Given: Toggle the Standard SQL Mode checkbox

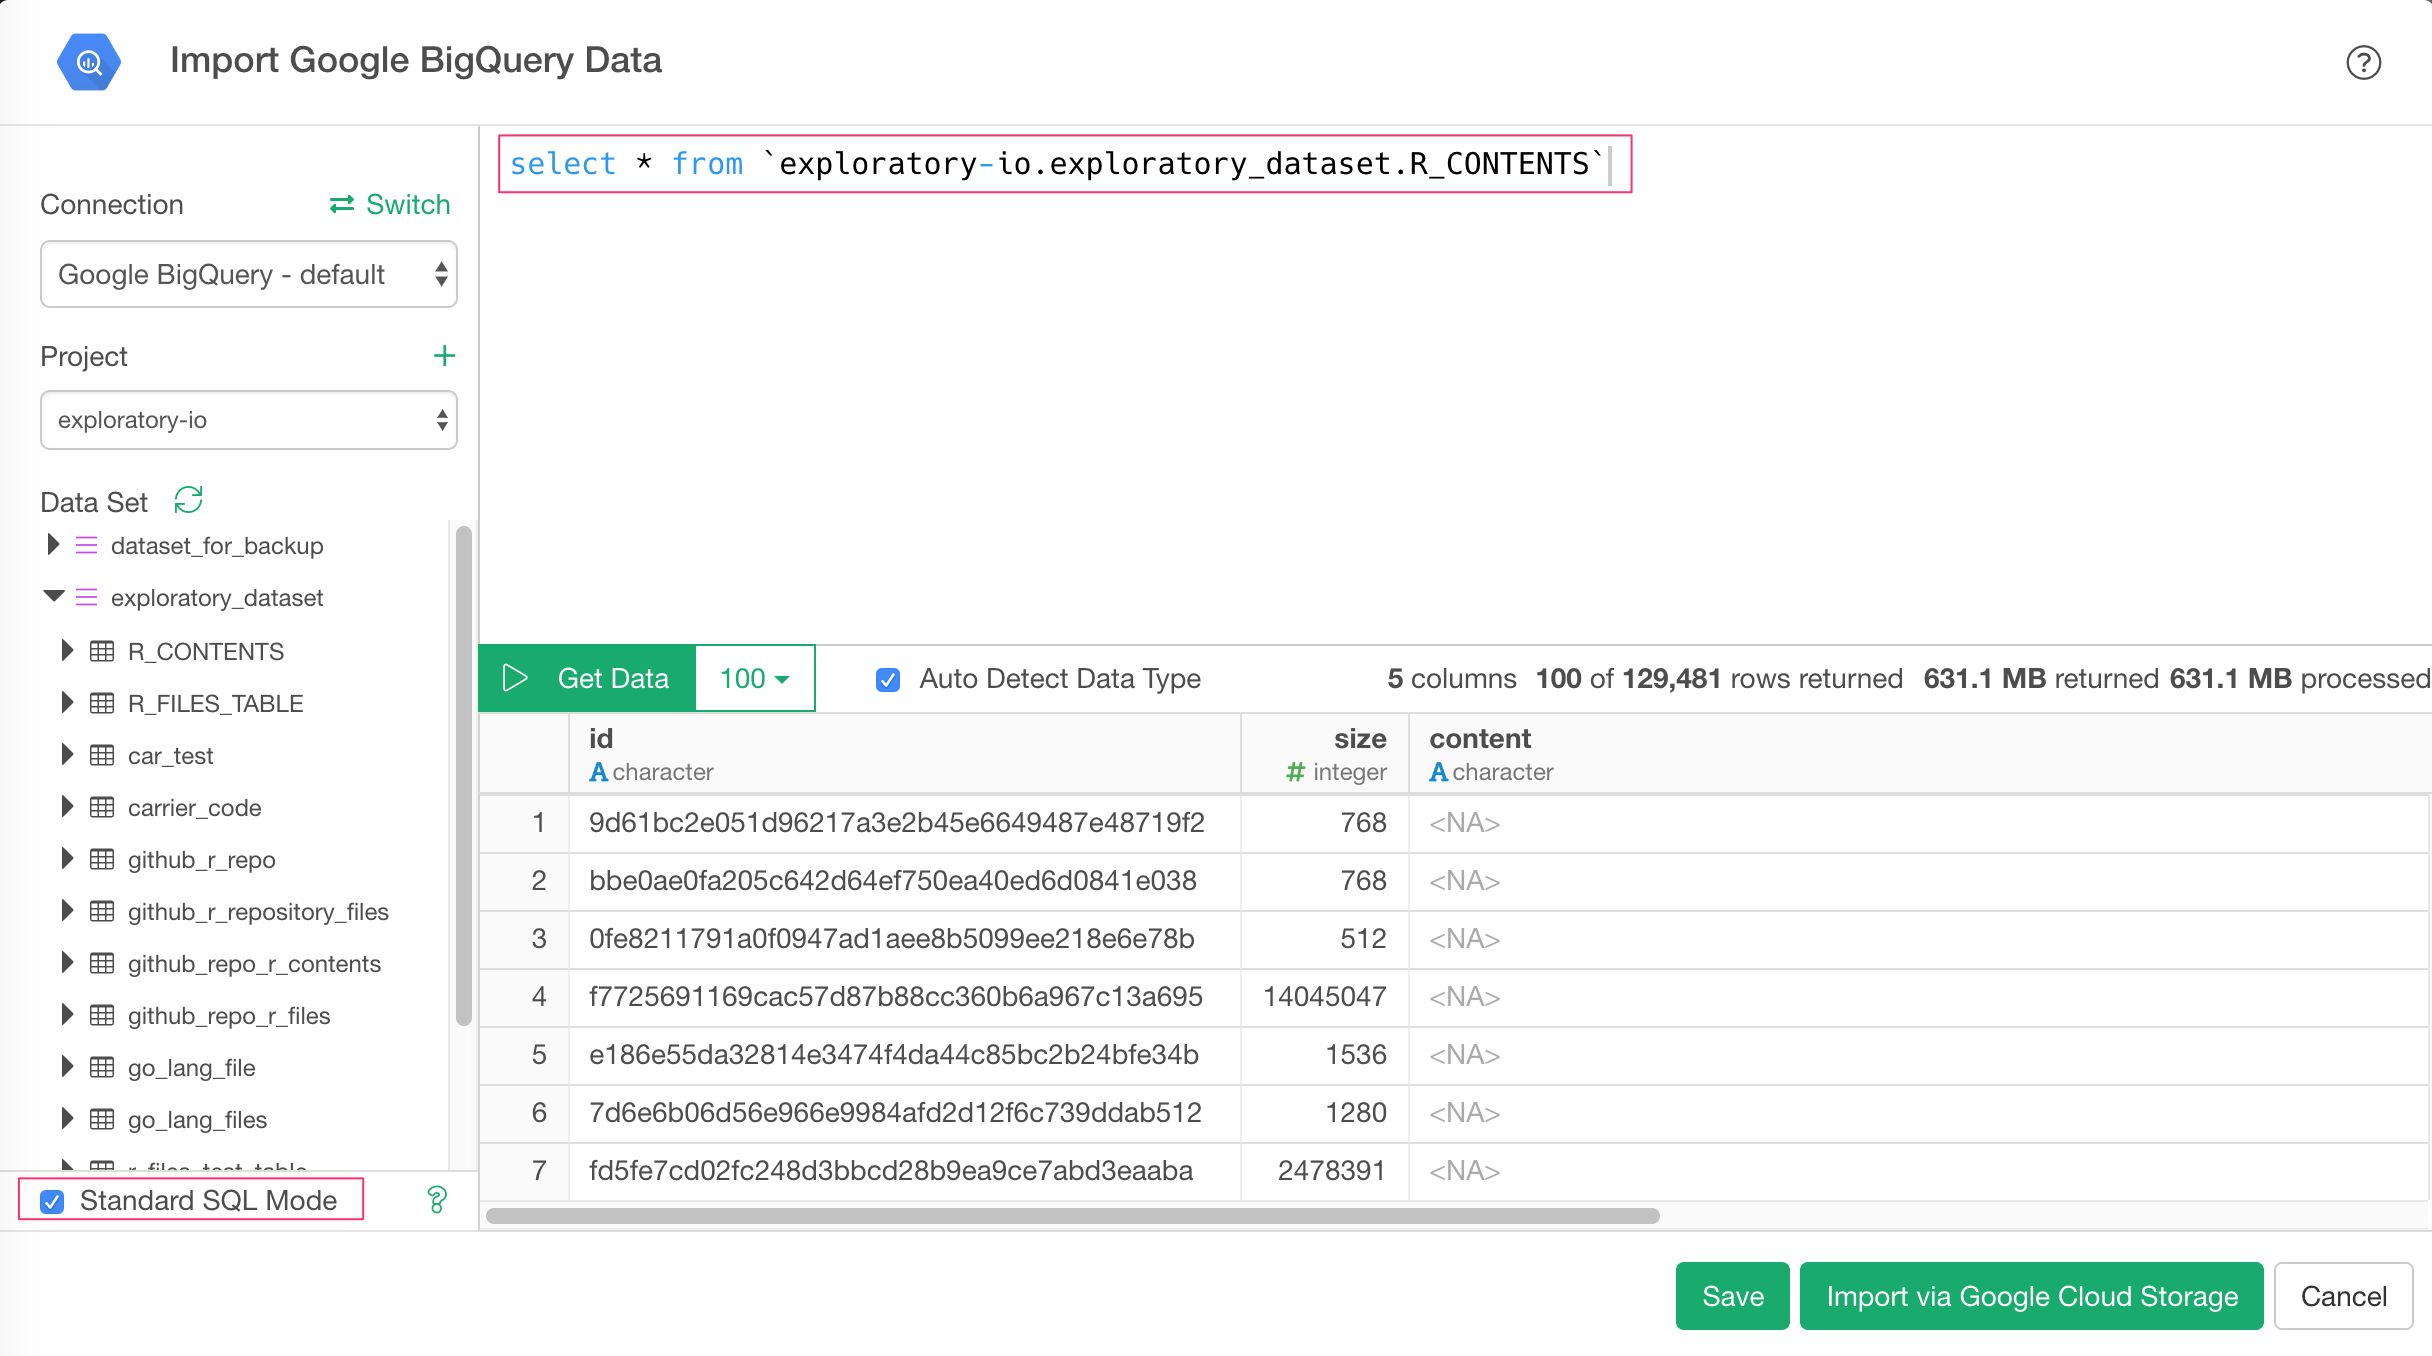Looking at the screenshot, I should [x=52, y=1201].
